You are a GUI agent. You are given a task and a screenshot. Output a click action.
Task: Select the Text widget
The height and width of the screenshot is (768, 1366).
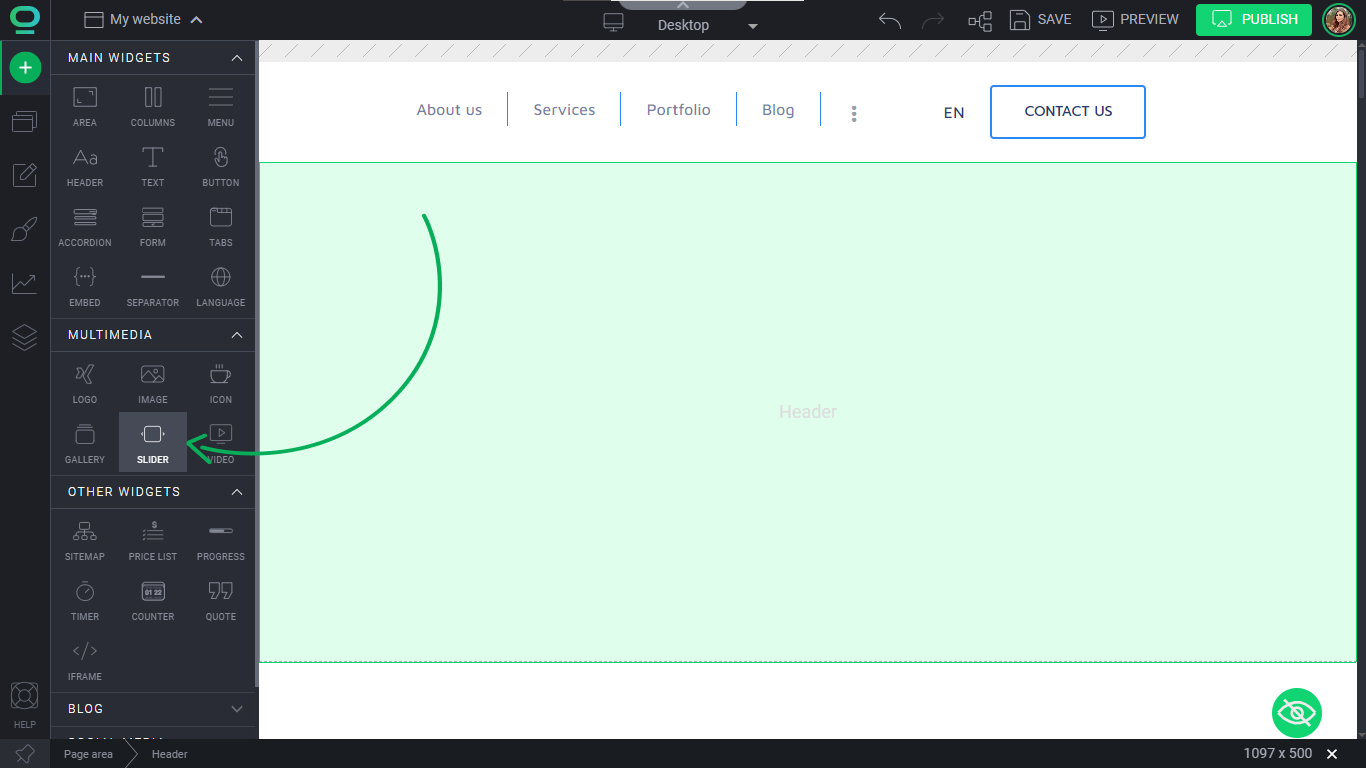(x=153, y=166)
